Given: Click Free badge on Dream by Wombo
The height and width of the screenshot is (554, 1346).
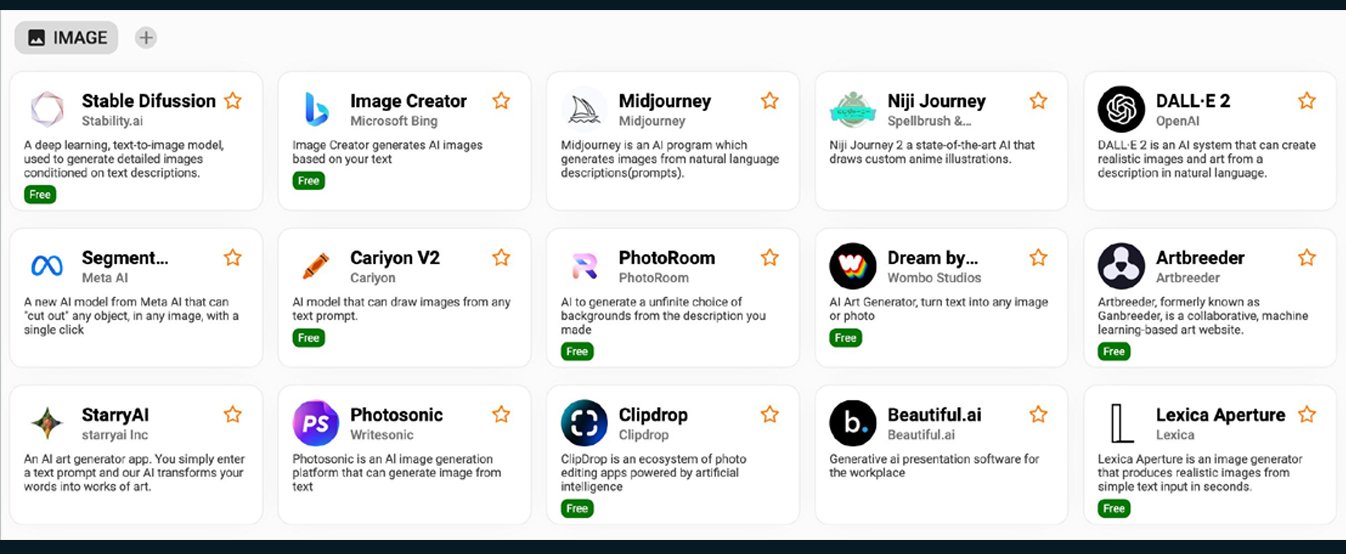Looking at the screenshot, I should click(x=846, y=337).
